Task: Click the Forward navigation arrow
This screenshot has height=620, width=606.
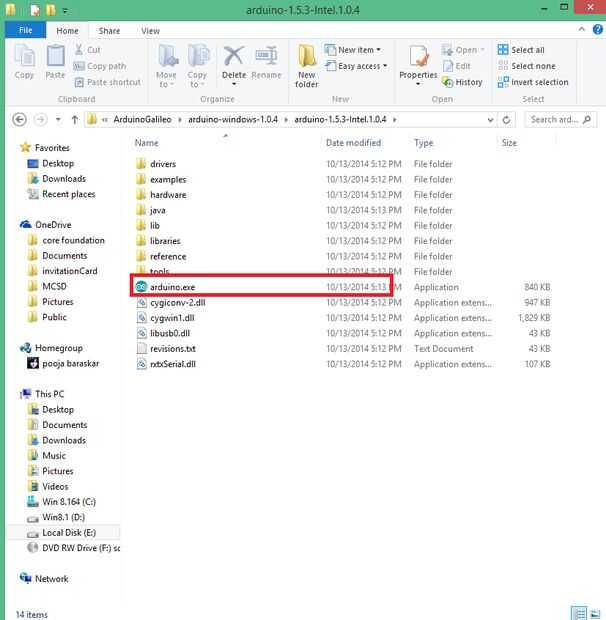Action: tap(40, 119)
